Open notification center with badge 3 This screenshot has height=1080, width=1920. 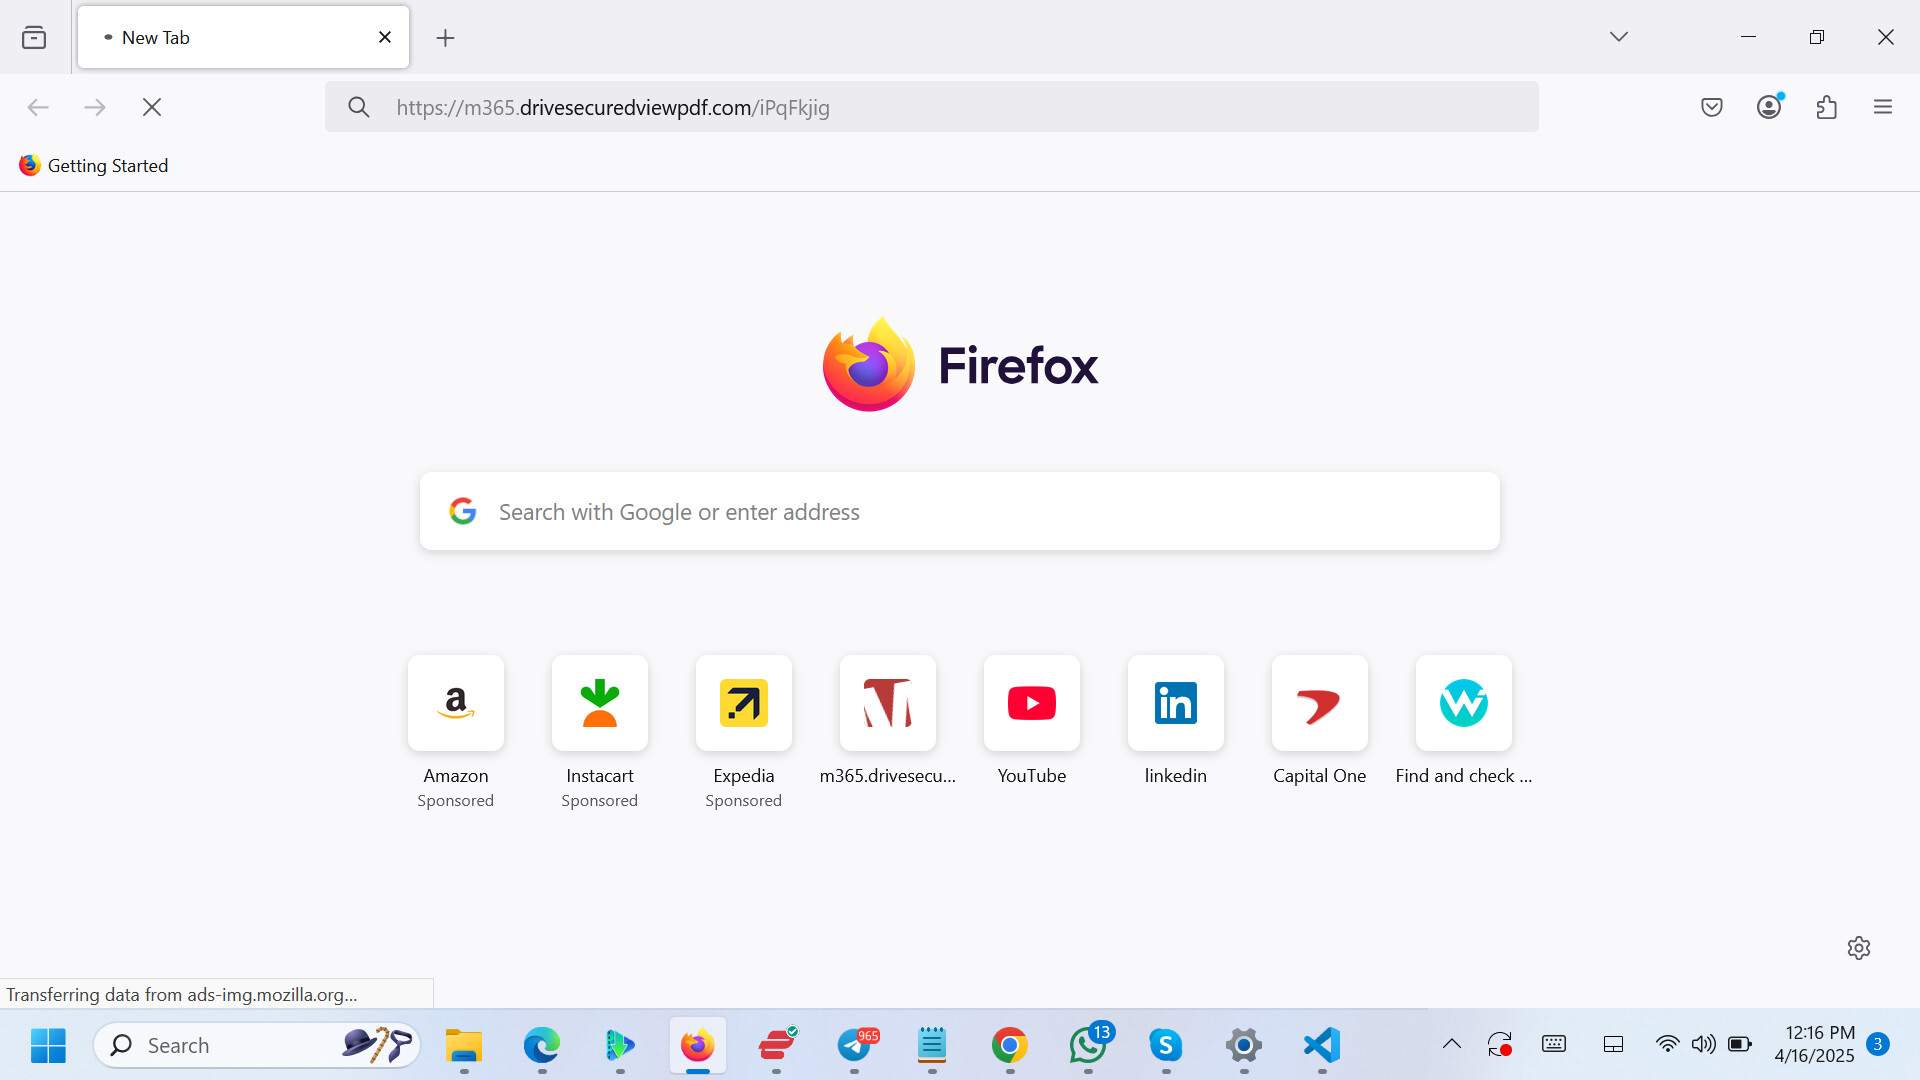point(1878,1044)
